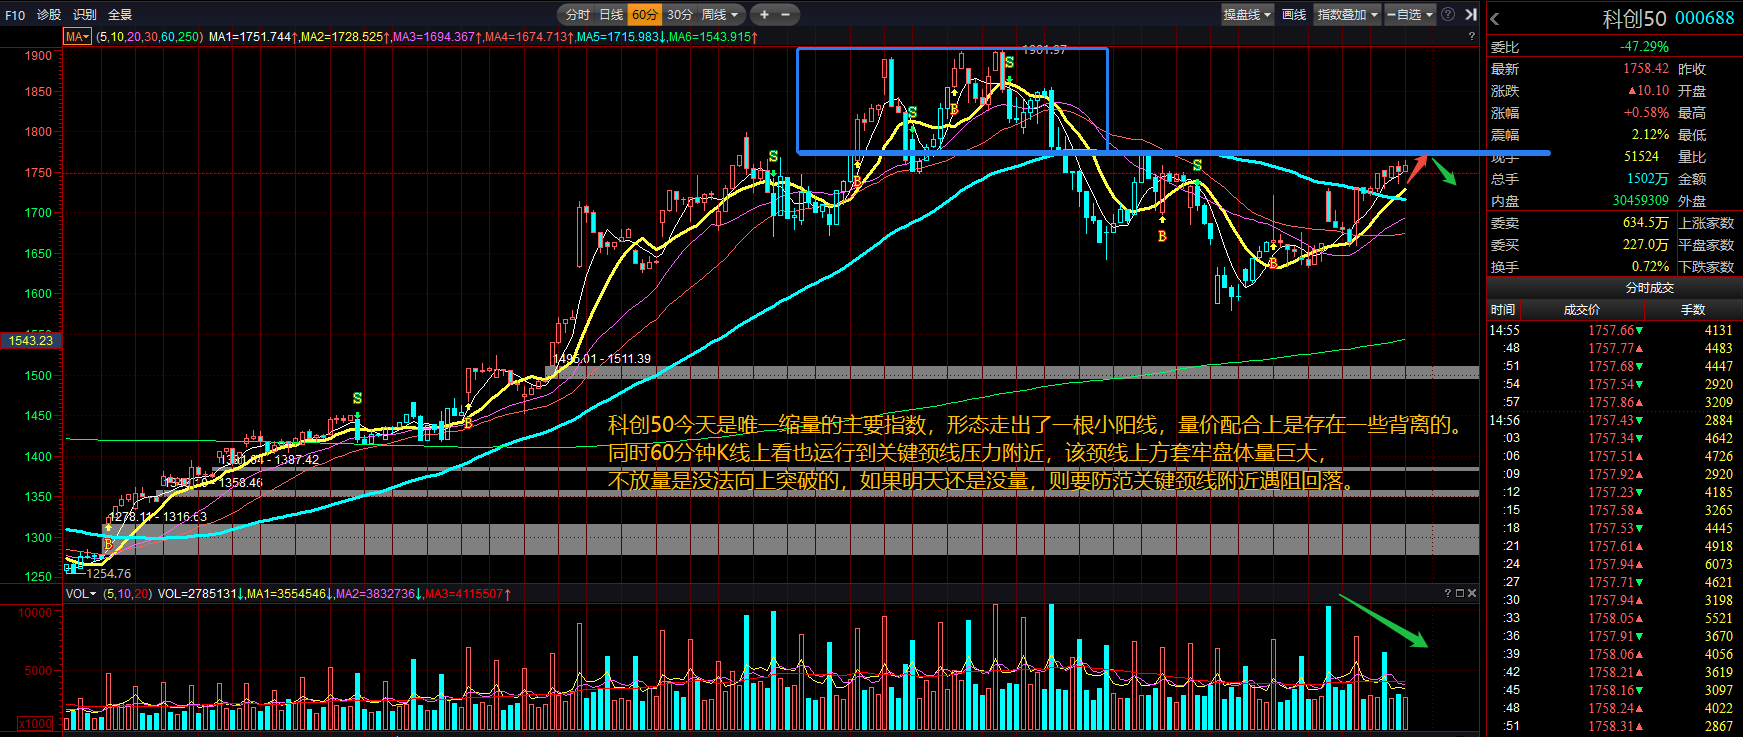The image size is (1743, 737).
Task: Close the volume sub-panel
Action: pos(1471,594)
